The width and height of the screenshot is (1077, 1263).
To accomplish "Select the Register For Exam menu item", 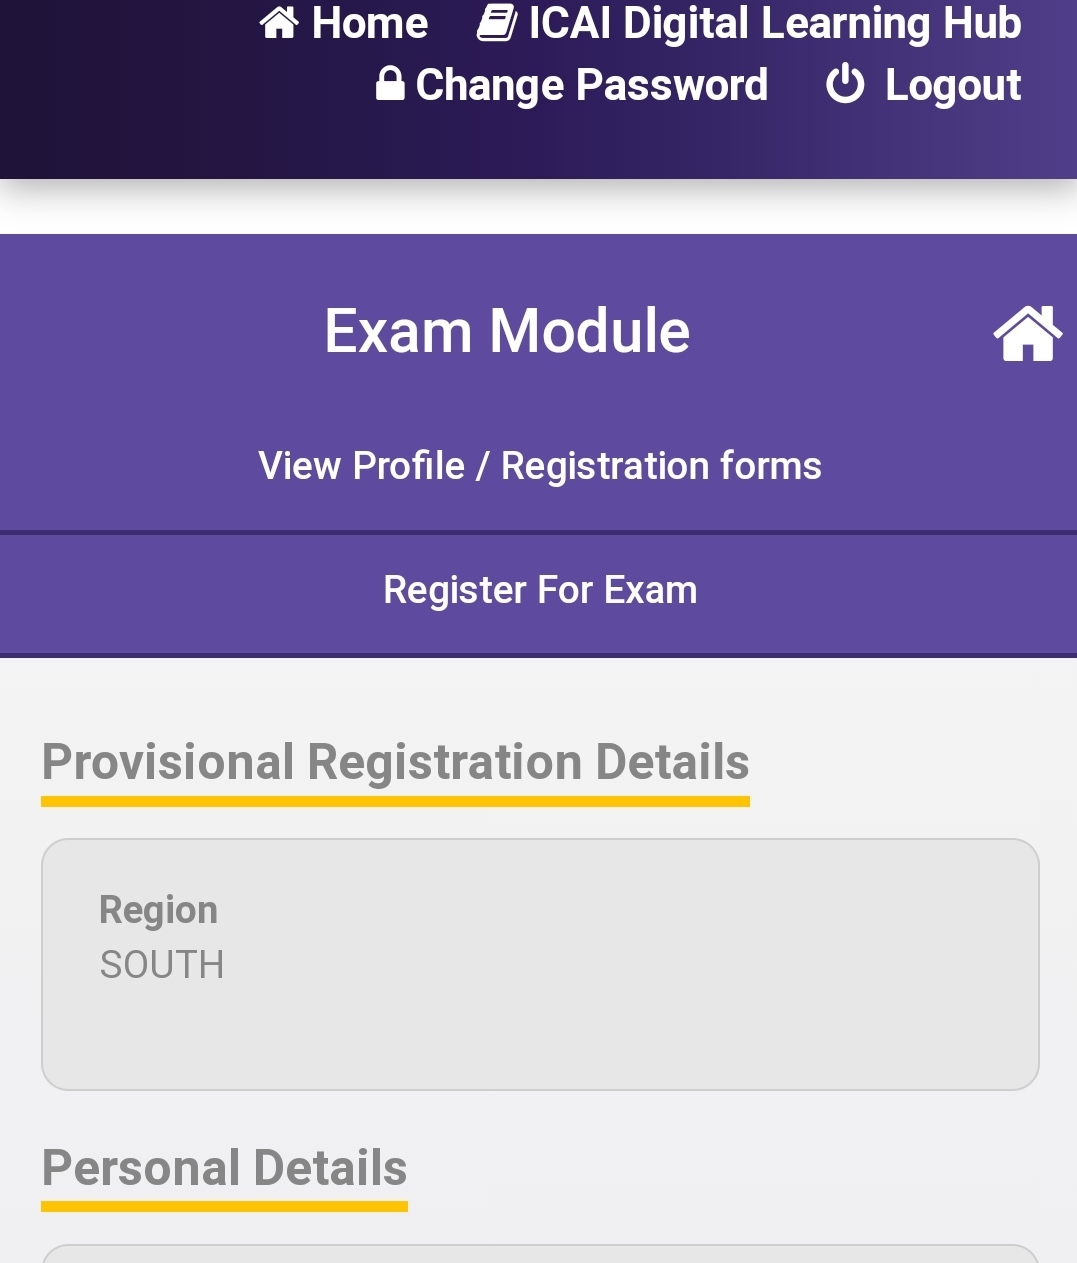I will coord(539,590).
